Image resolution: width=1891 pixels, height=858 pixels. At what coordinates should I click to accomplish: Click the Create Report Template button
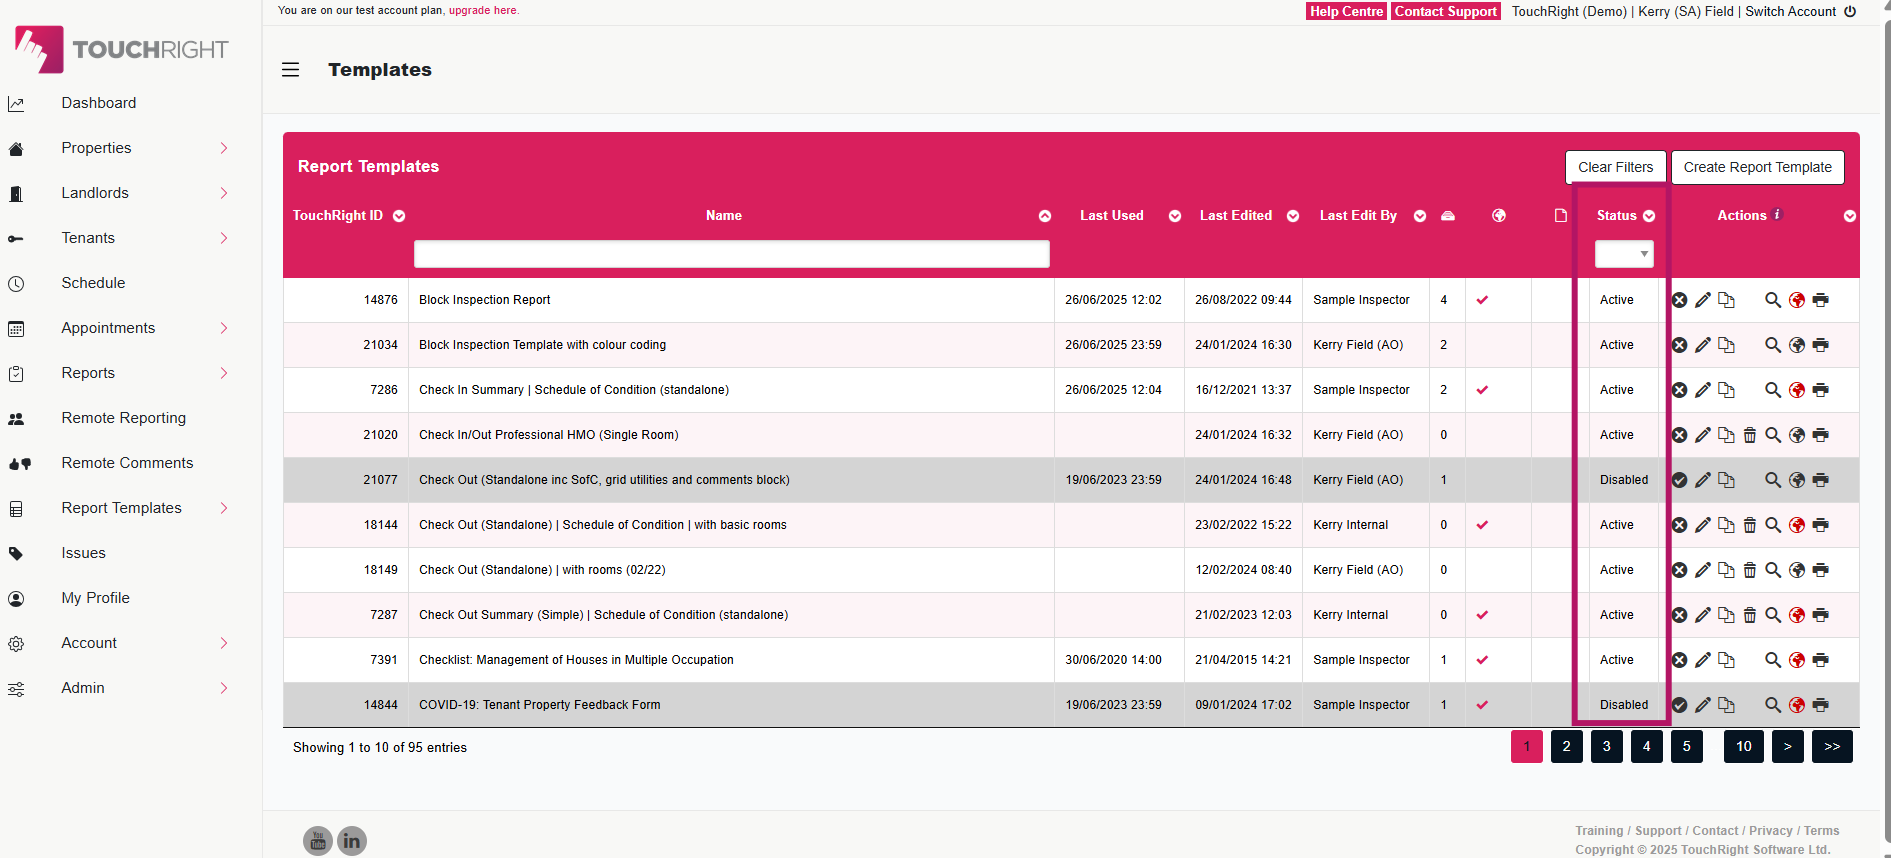click(1757, 167)
